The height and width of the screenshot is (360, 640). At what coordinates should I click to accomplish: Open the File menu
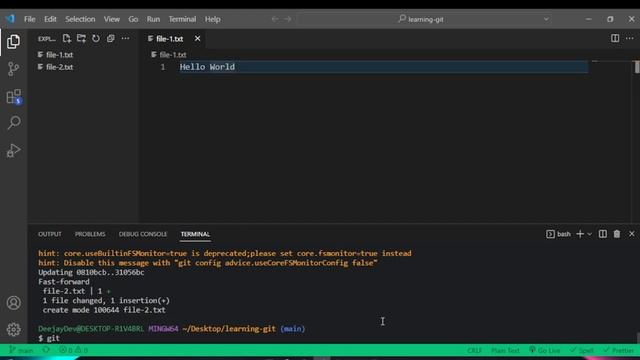click(x=29, y=19)
